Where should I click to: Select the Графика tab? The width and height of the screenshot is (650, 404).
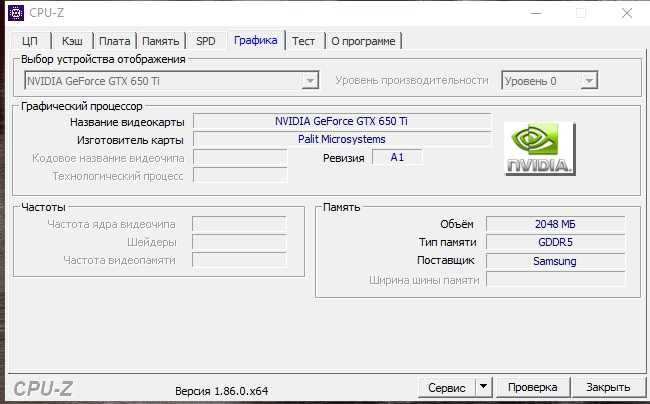[x=255, y=40]
